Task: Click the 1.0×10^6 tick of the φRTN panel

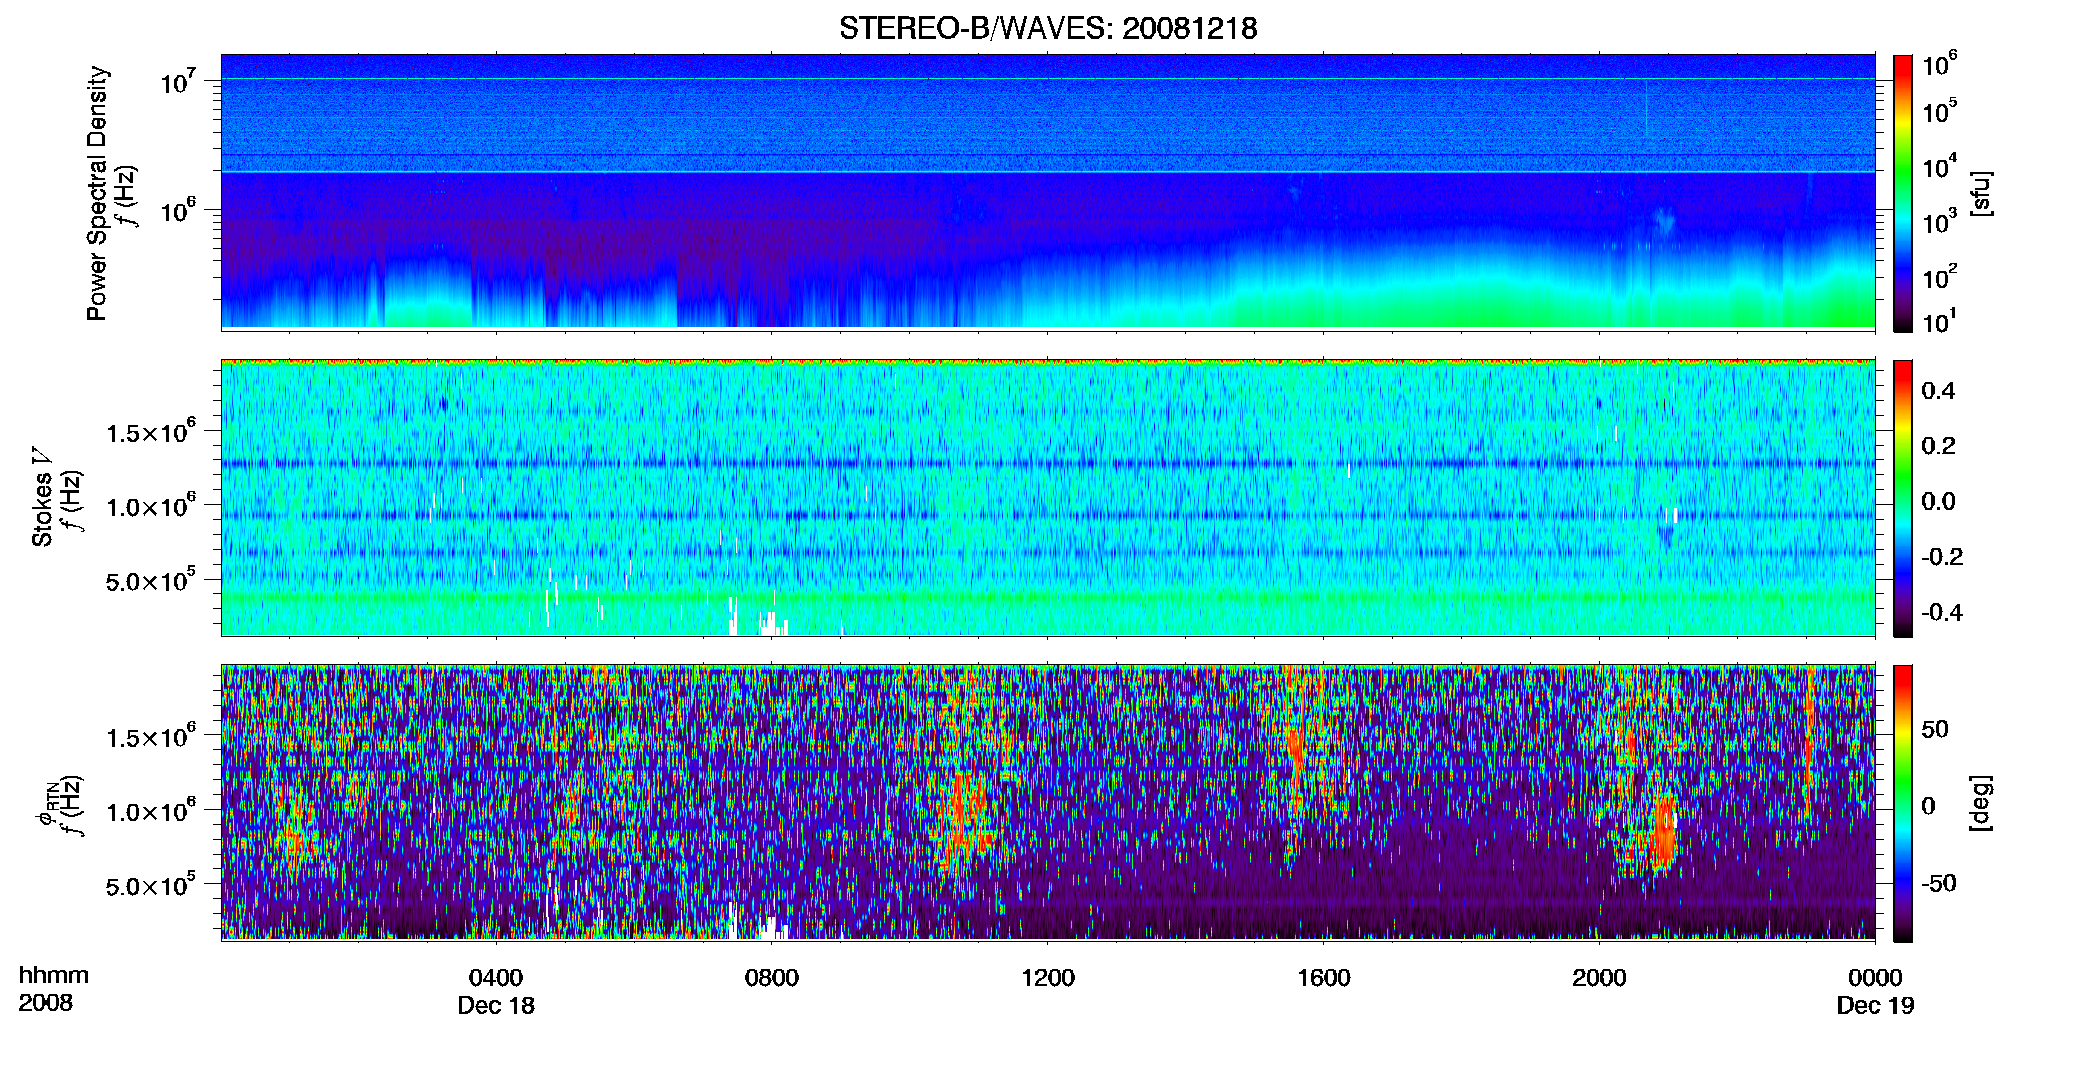Action: coord(151,810)
